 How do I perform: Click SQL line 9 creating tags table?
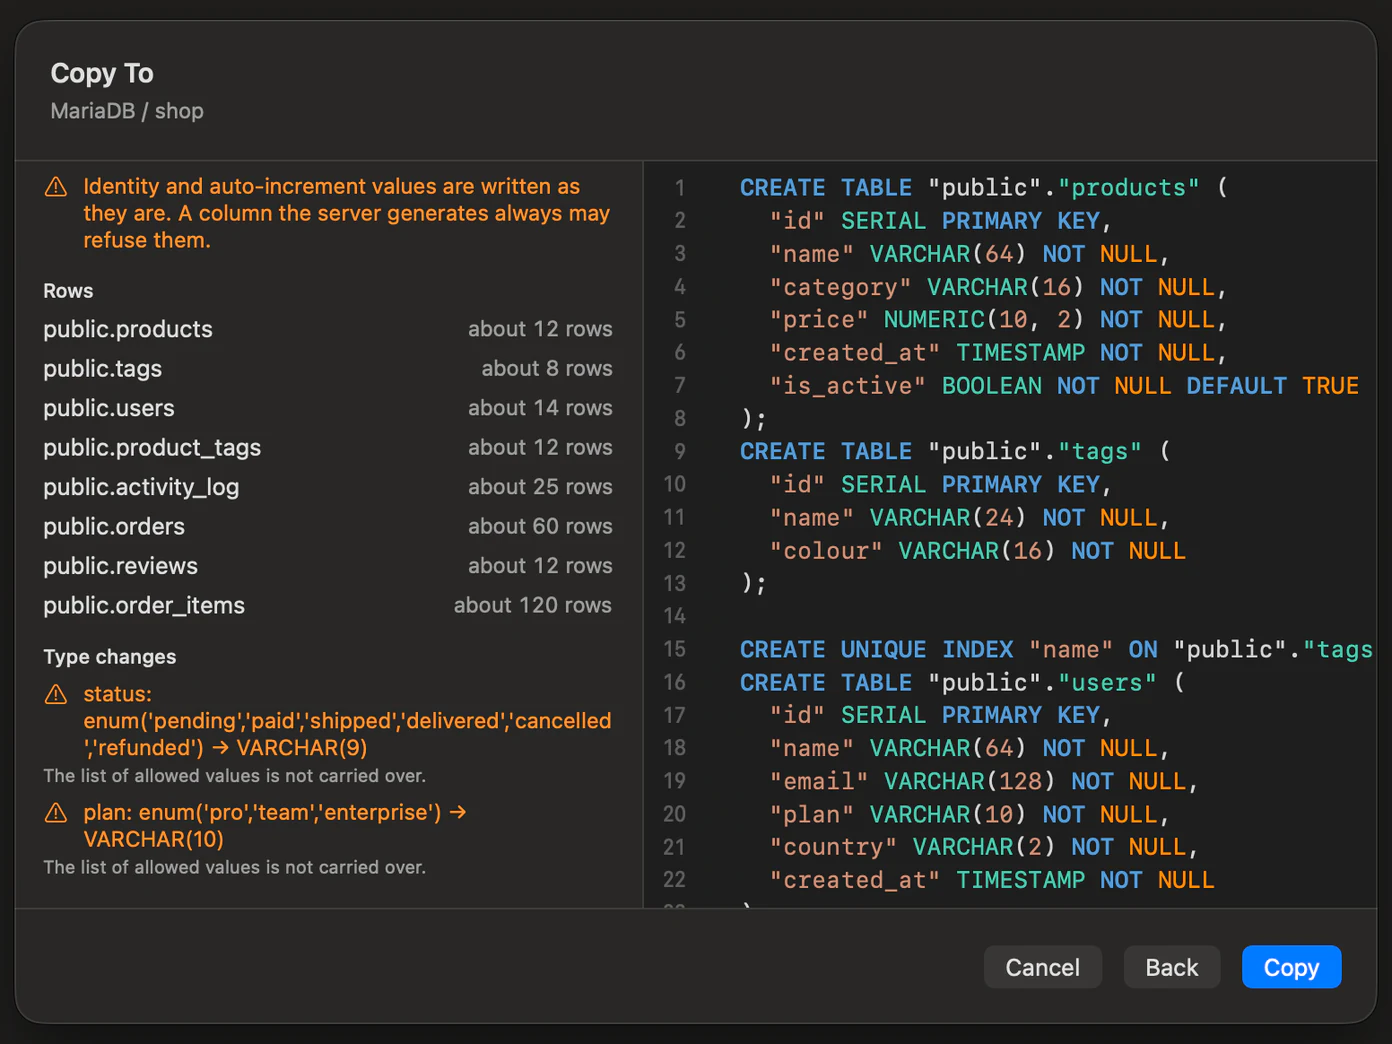[x=954, y=451]
